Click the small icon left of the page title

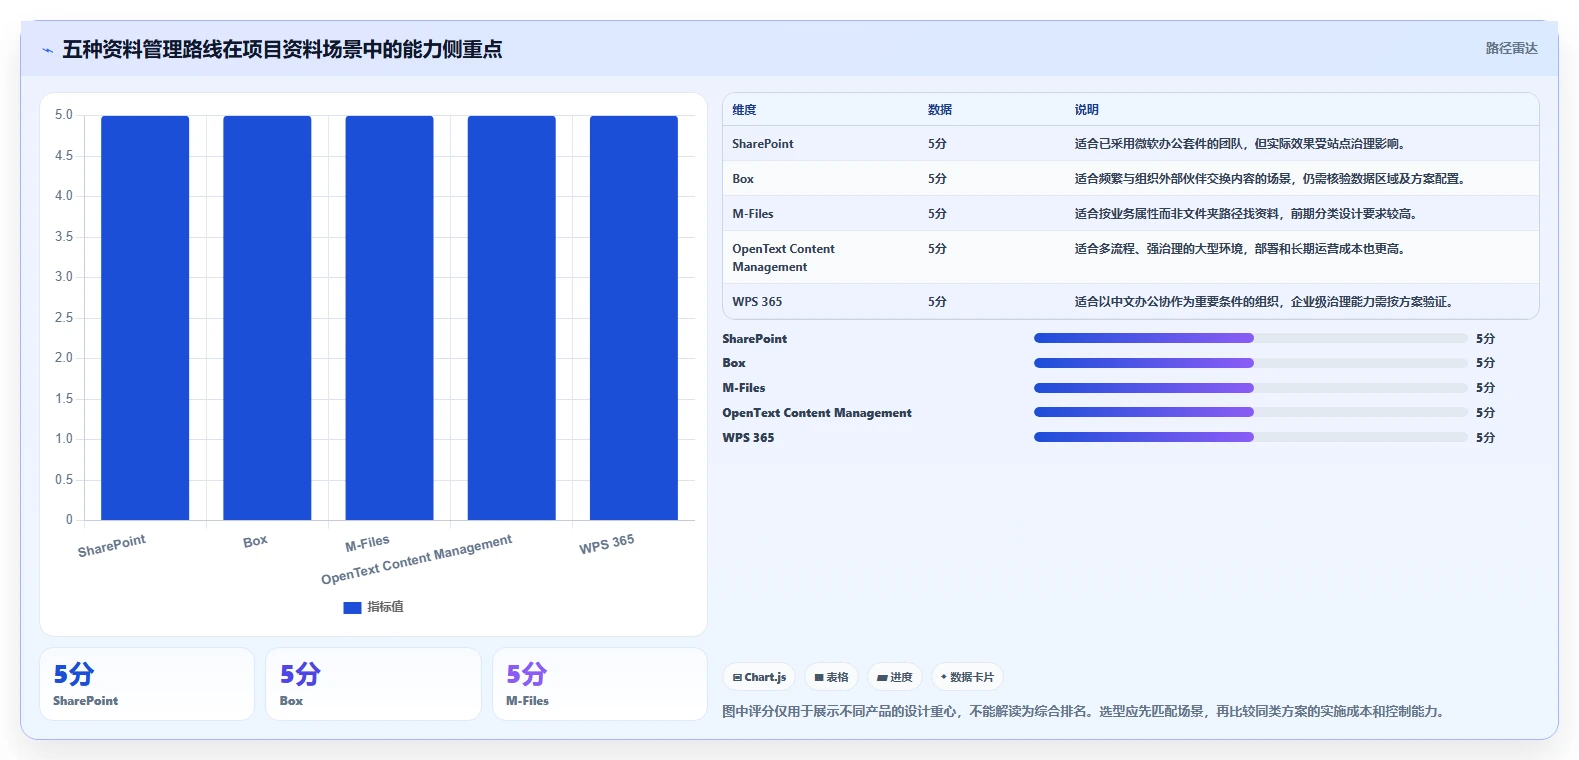click(x=47, y=50)
